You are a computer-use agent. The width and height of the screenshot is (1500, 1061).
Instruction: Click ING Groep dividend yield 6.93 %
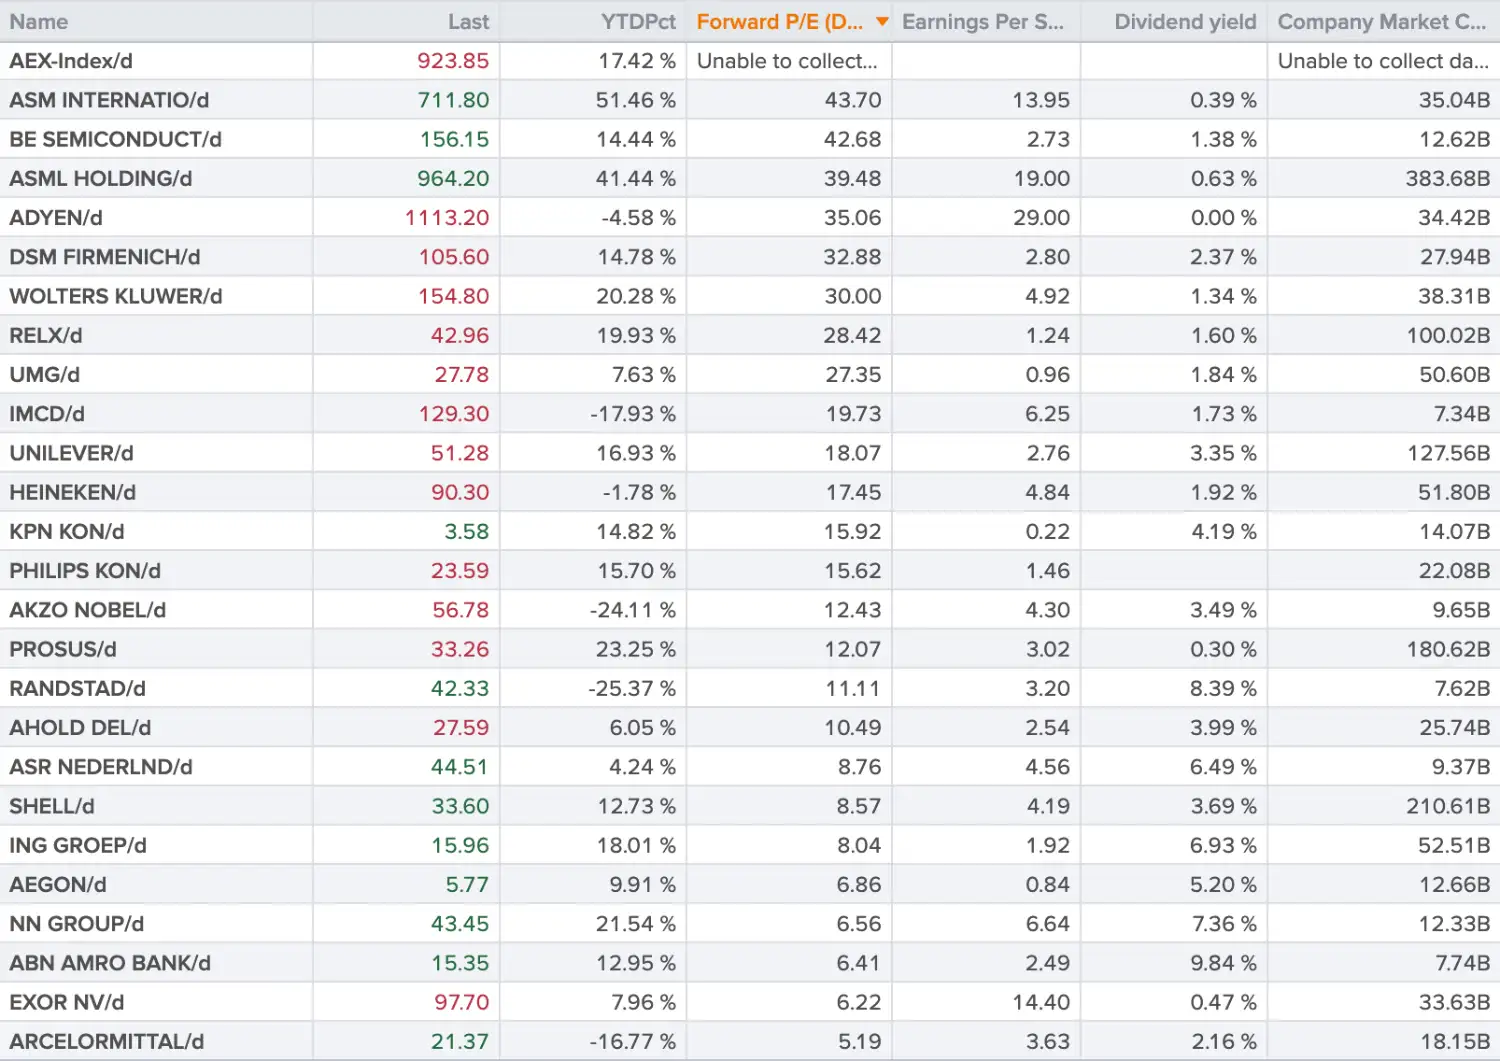click(x=1223, y=845)
